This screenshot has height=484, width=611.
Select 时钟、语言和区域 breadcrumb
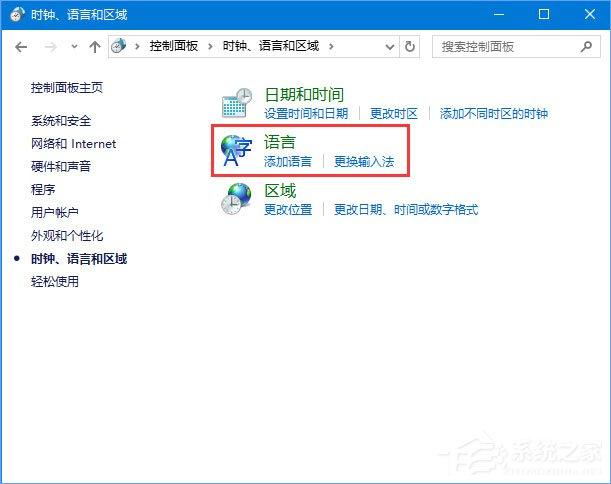click(x=271, y=46)
